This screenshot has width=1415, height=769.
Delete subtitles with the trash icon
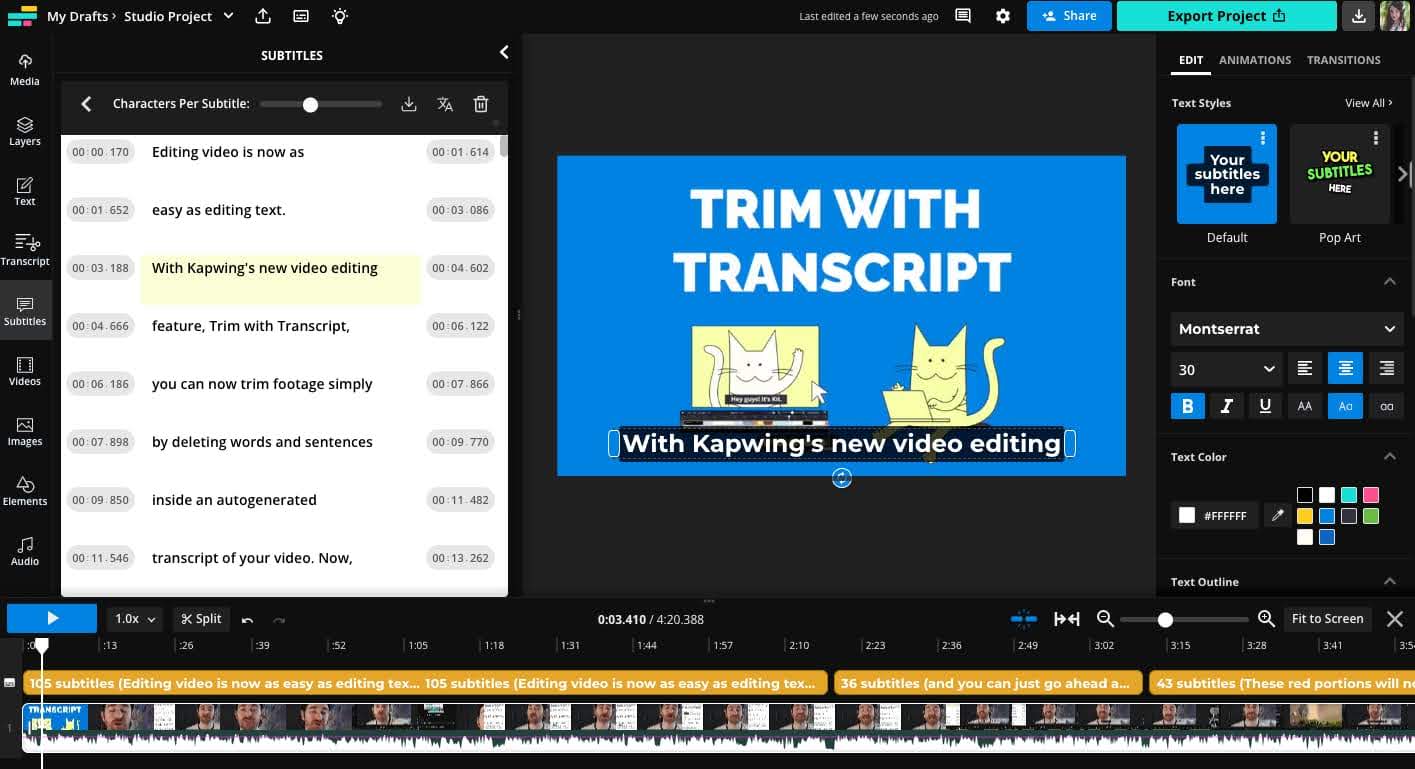point(481,104)
